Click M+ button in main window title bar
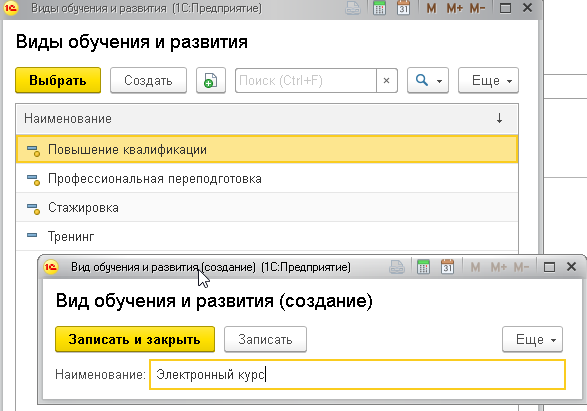Viewport: 587px width, 411px height. 454,8
